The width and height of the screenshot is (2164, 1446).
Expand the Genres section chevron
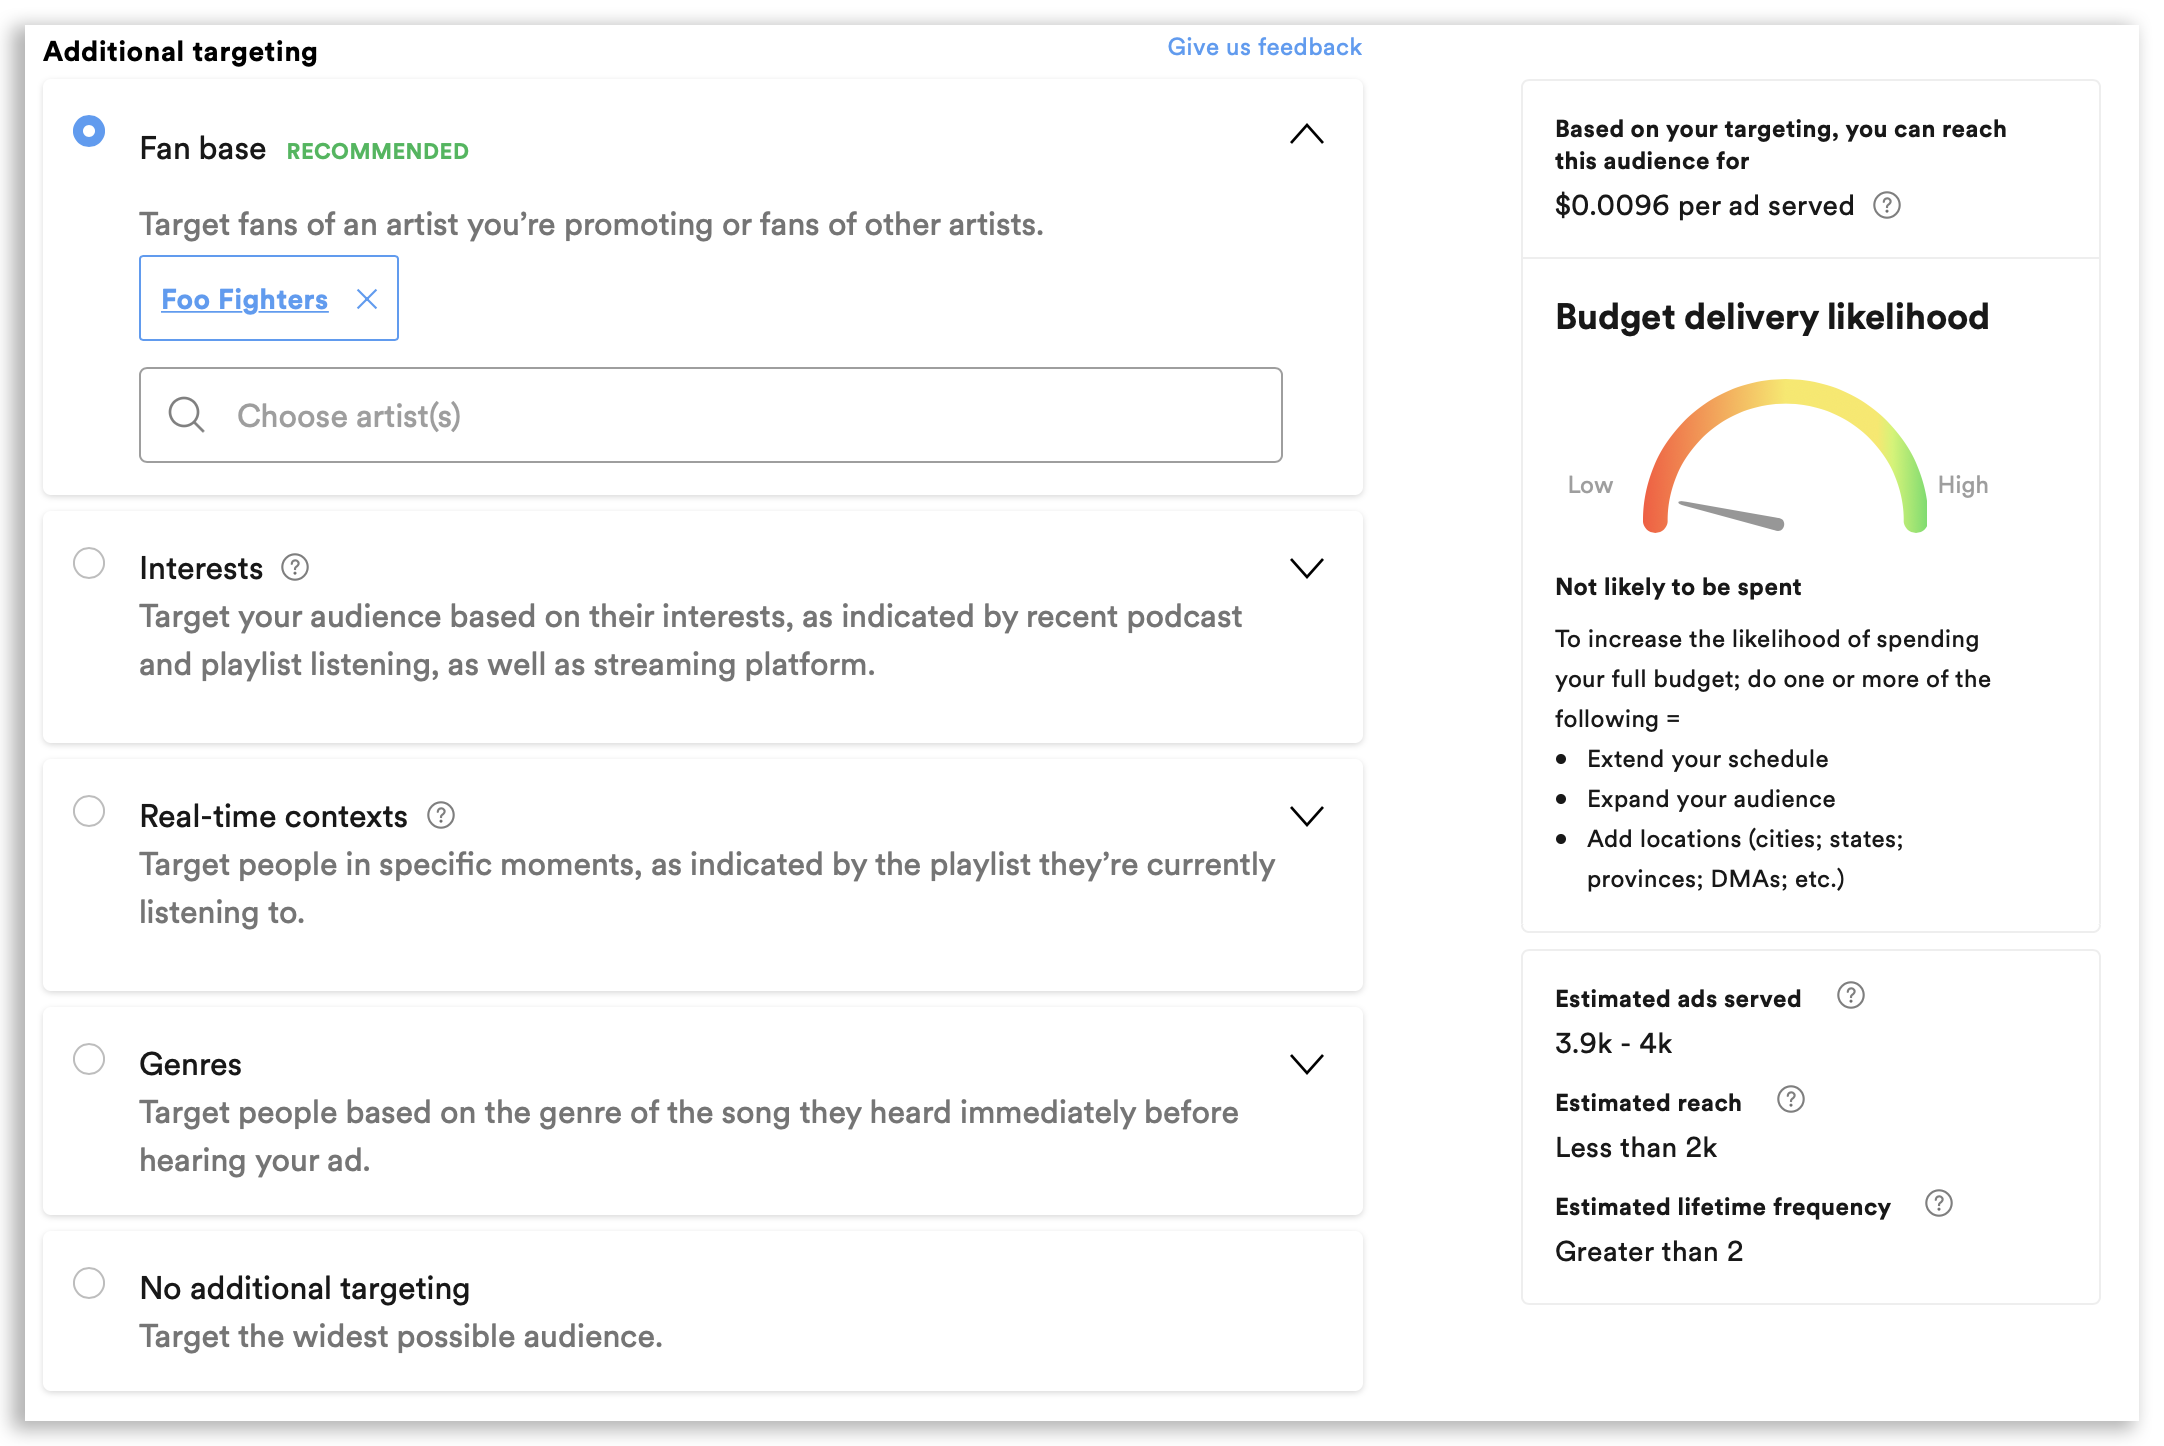(1306, 1064)
